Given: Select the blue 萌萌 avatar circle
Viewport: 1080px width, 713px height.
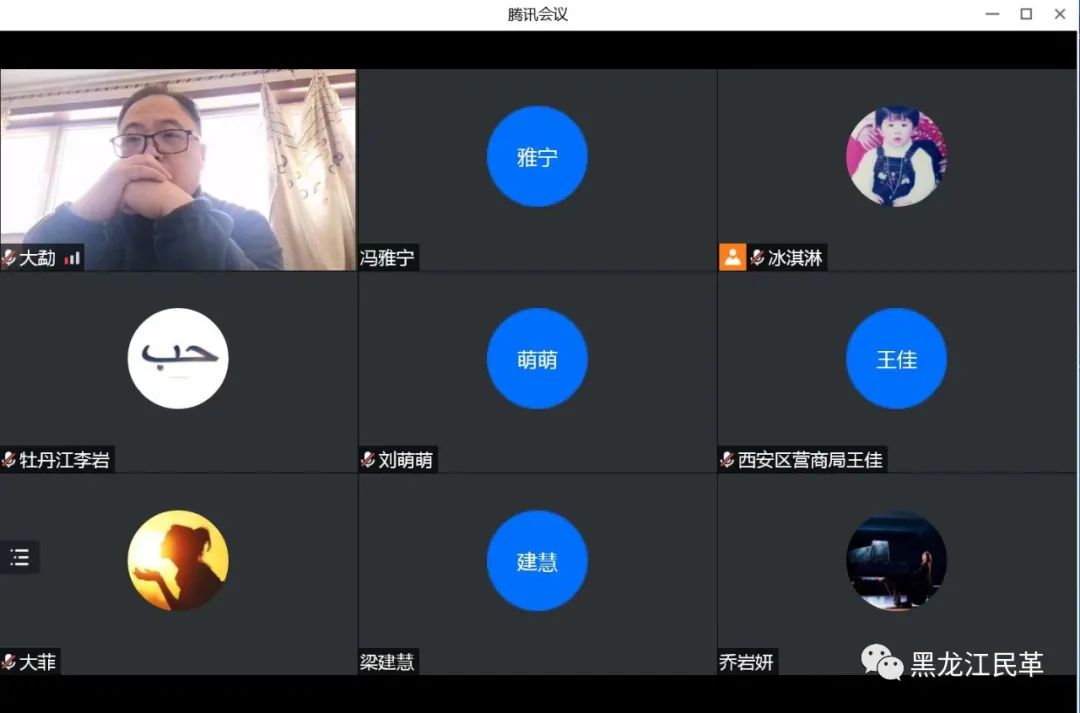Looking at the screenshot, I should click(537, 358).
